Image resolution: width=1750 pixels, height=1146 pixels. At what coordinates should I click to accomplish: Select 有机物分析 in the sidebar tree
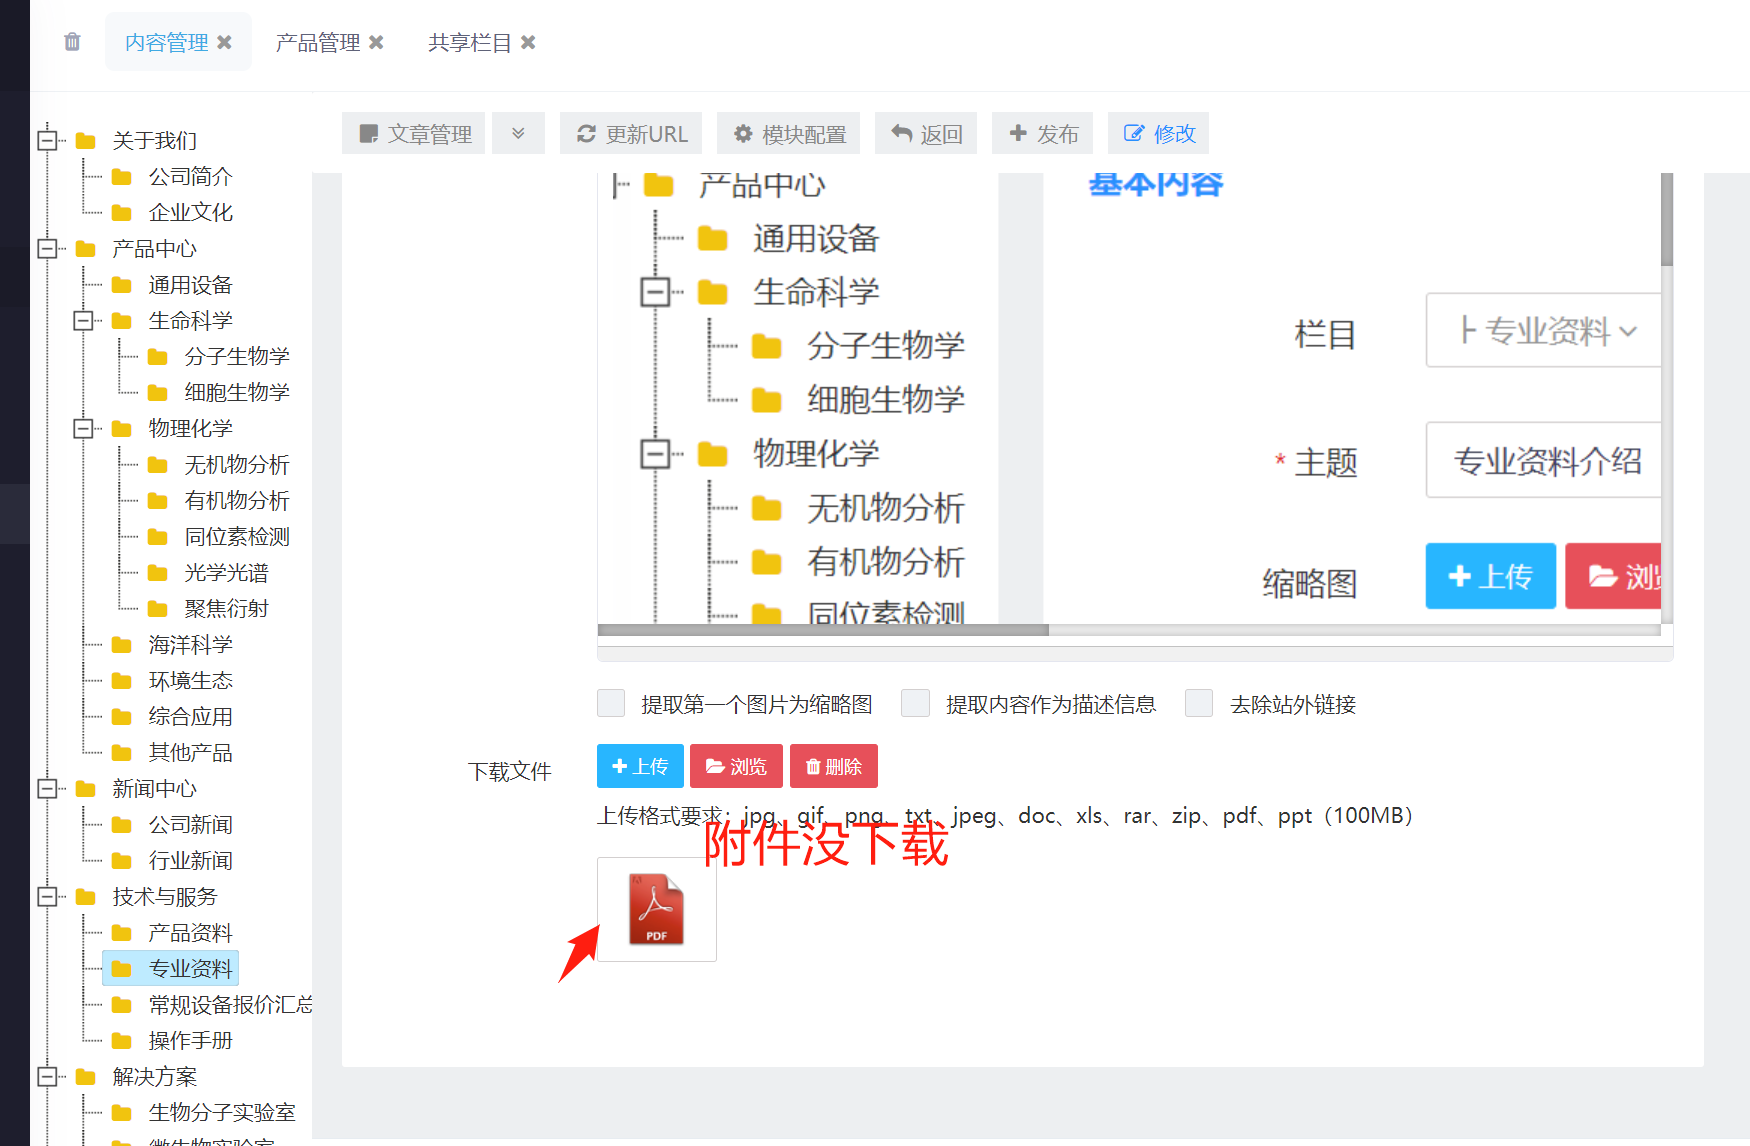[237, 500]
